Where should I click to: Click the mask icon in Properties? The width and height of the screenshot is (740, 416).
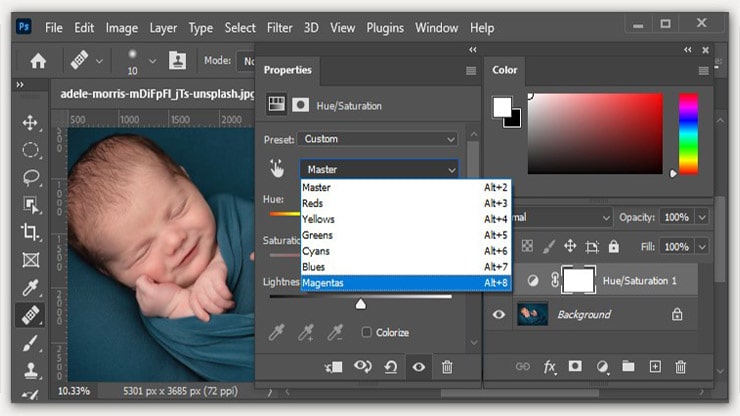pos(300,105)
